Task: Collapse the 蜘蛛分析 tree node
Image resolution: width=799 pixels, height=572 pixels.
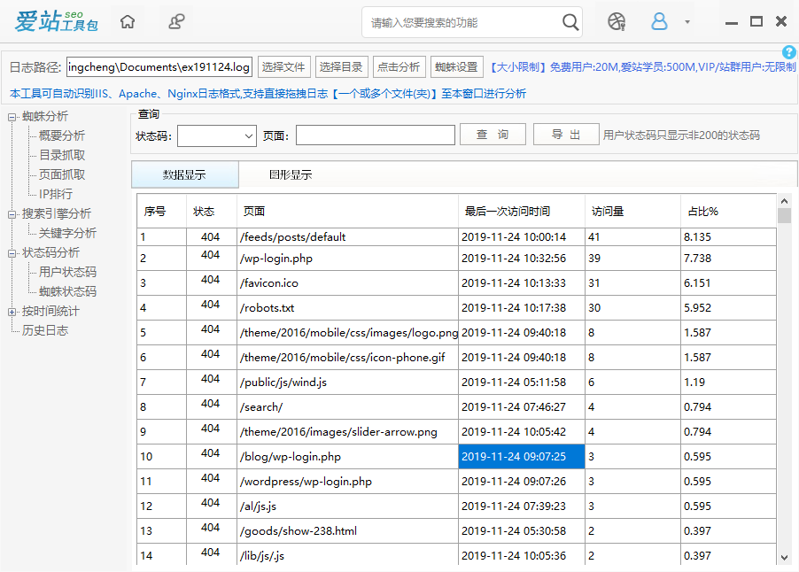Action: [x=12, y=117]
